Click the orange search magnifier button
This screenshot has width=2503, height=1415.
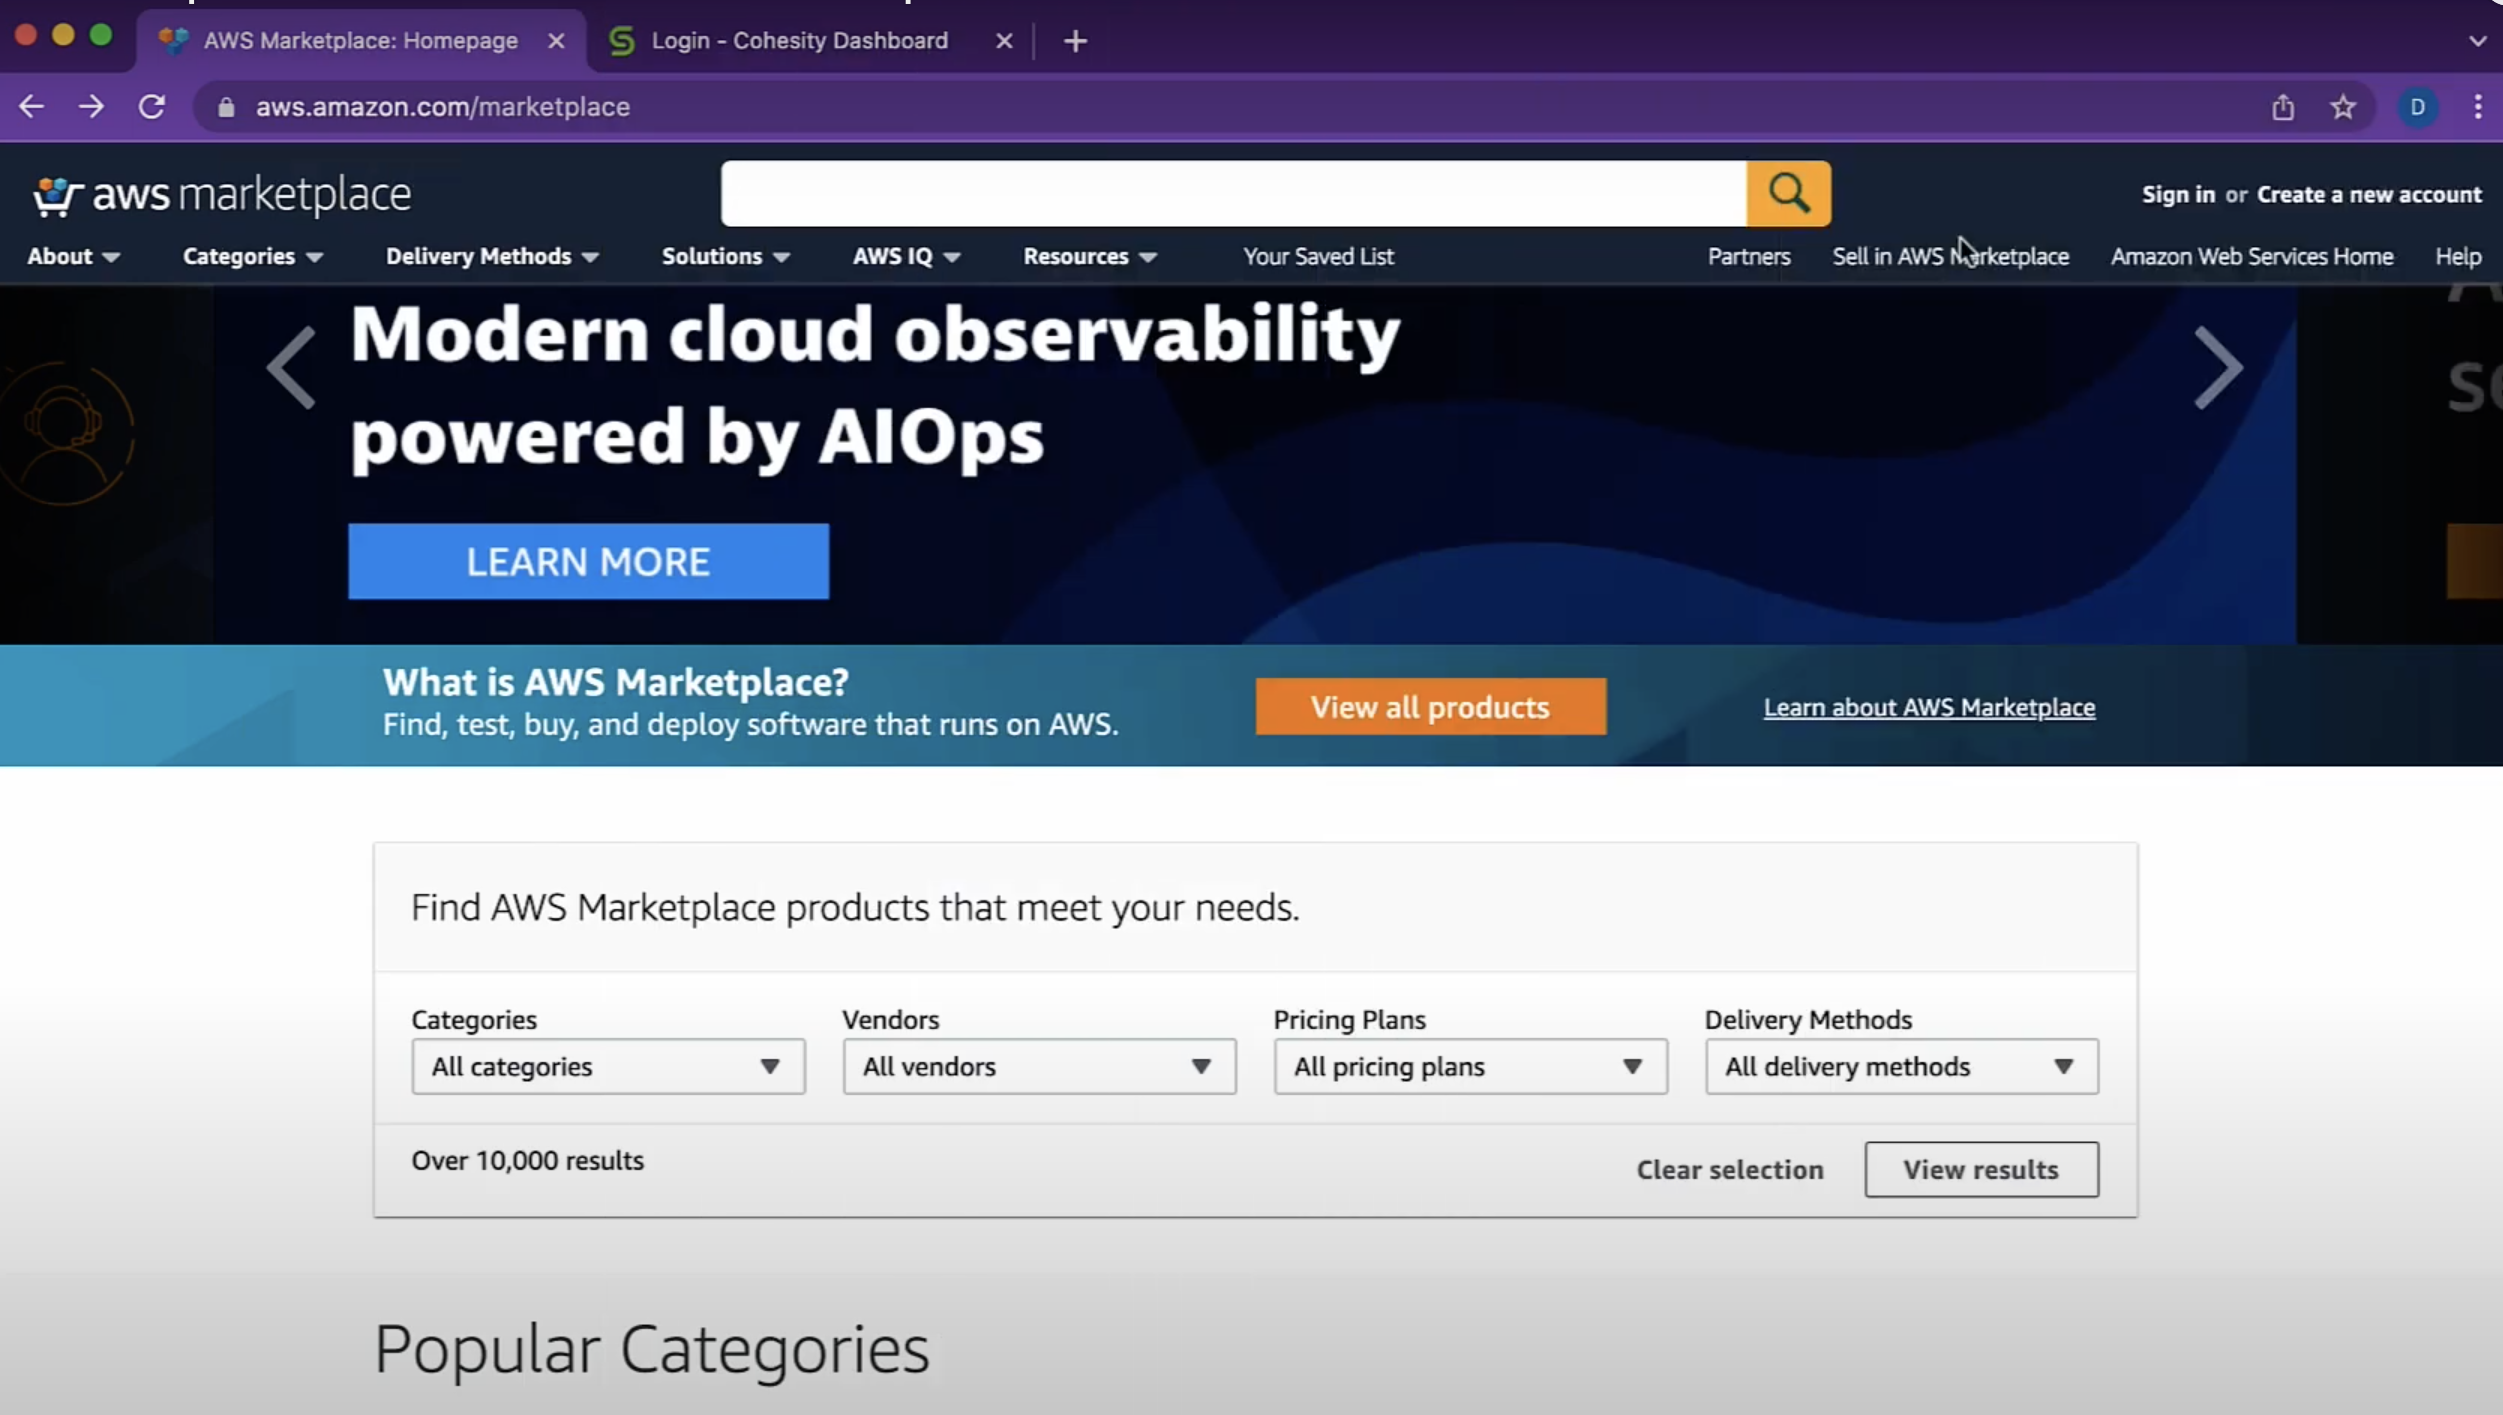click(x=1788, y=193)
